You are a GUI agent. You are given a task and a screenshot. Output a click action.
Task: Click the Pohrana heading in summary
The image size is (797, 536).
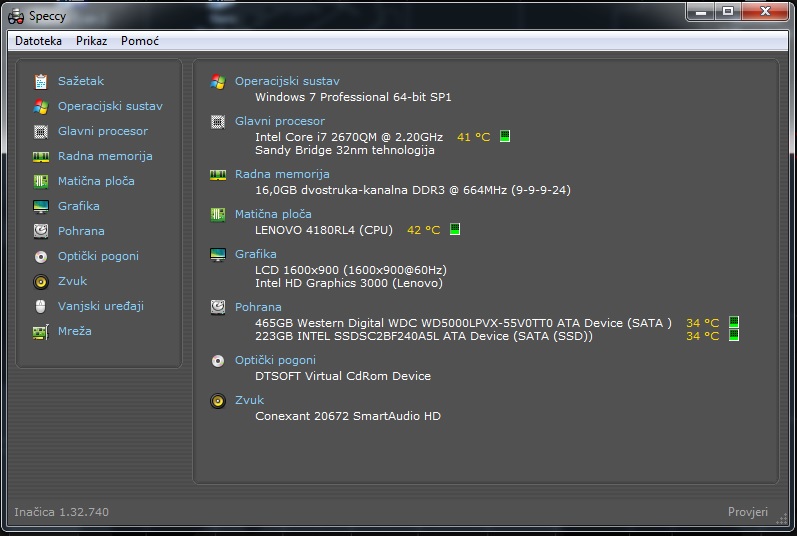tap(258, 307)
